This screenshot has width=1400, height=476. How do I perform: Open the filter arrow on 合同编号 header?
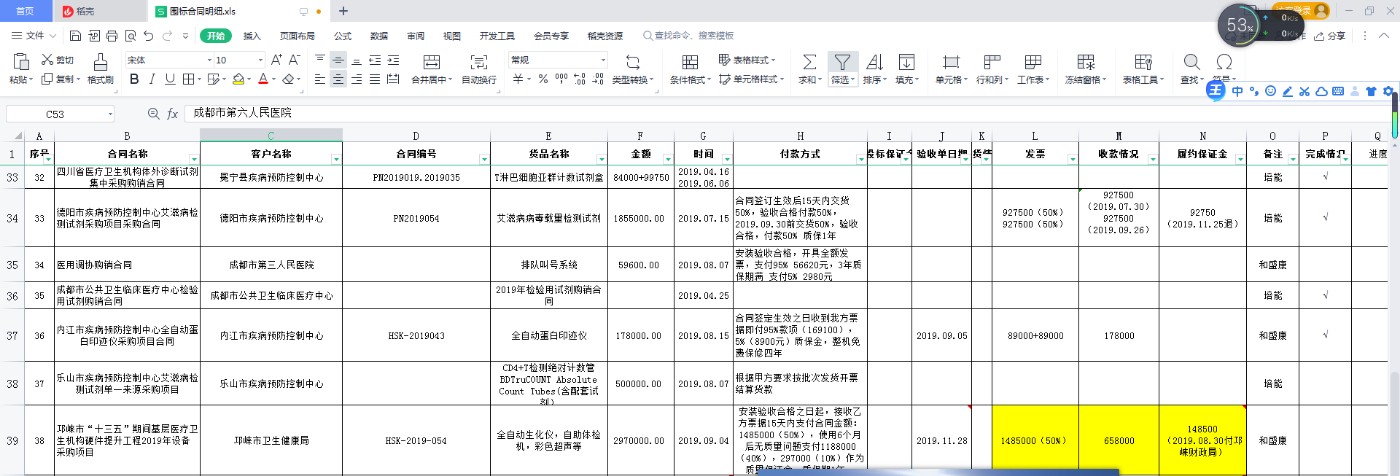(x=484, y=158)
